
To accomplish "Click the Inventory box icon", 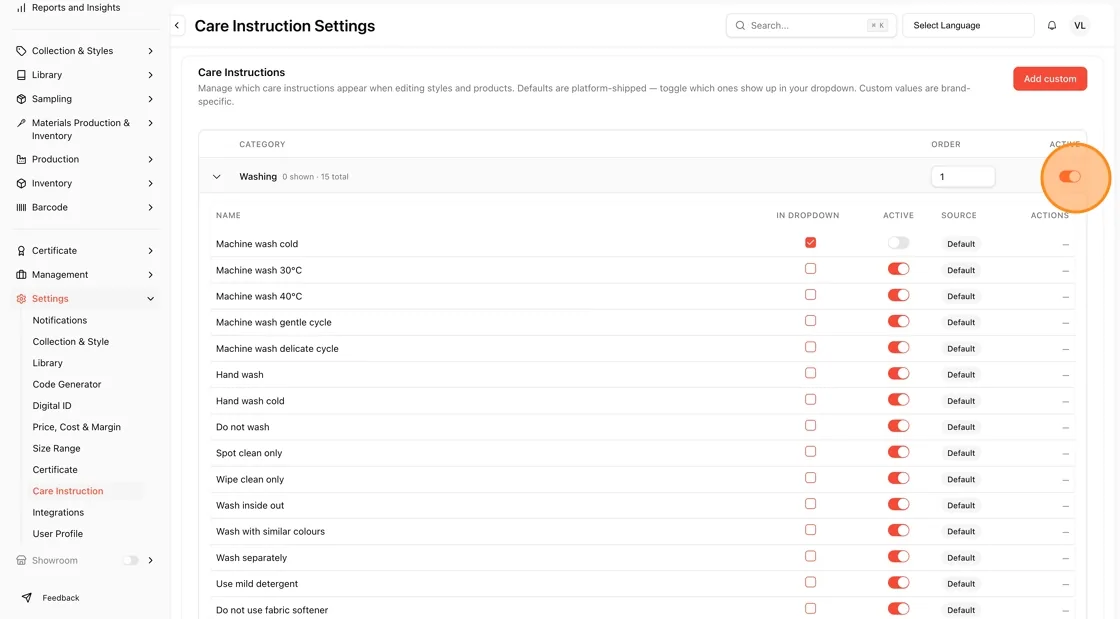I will (x=21, y=183).
